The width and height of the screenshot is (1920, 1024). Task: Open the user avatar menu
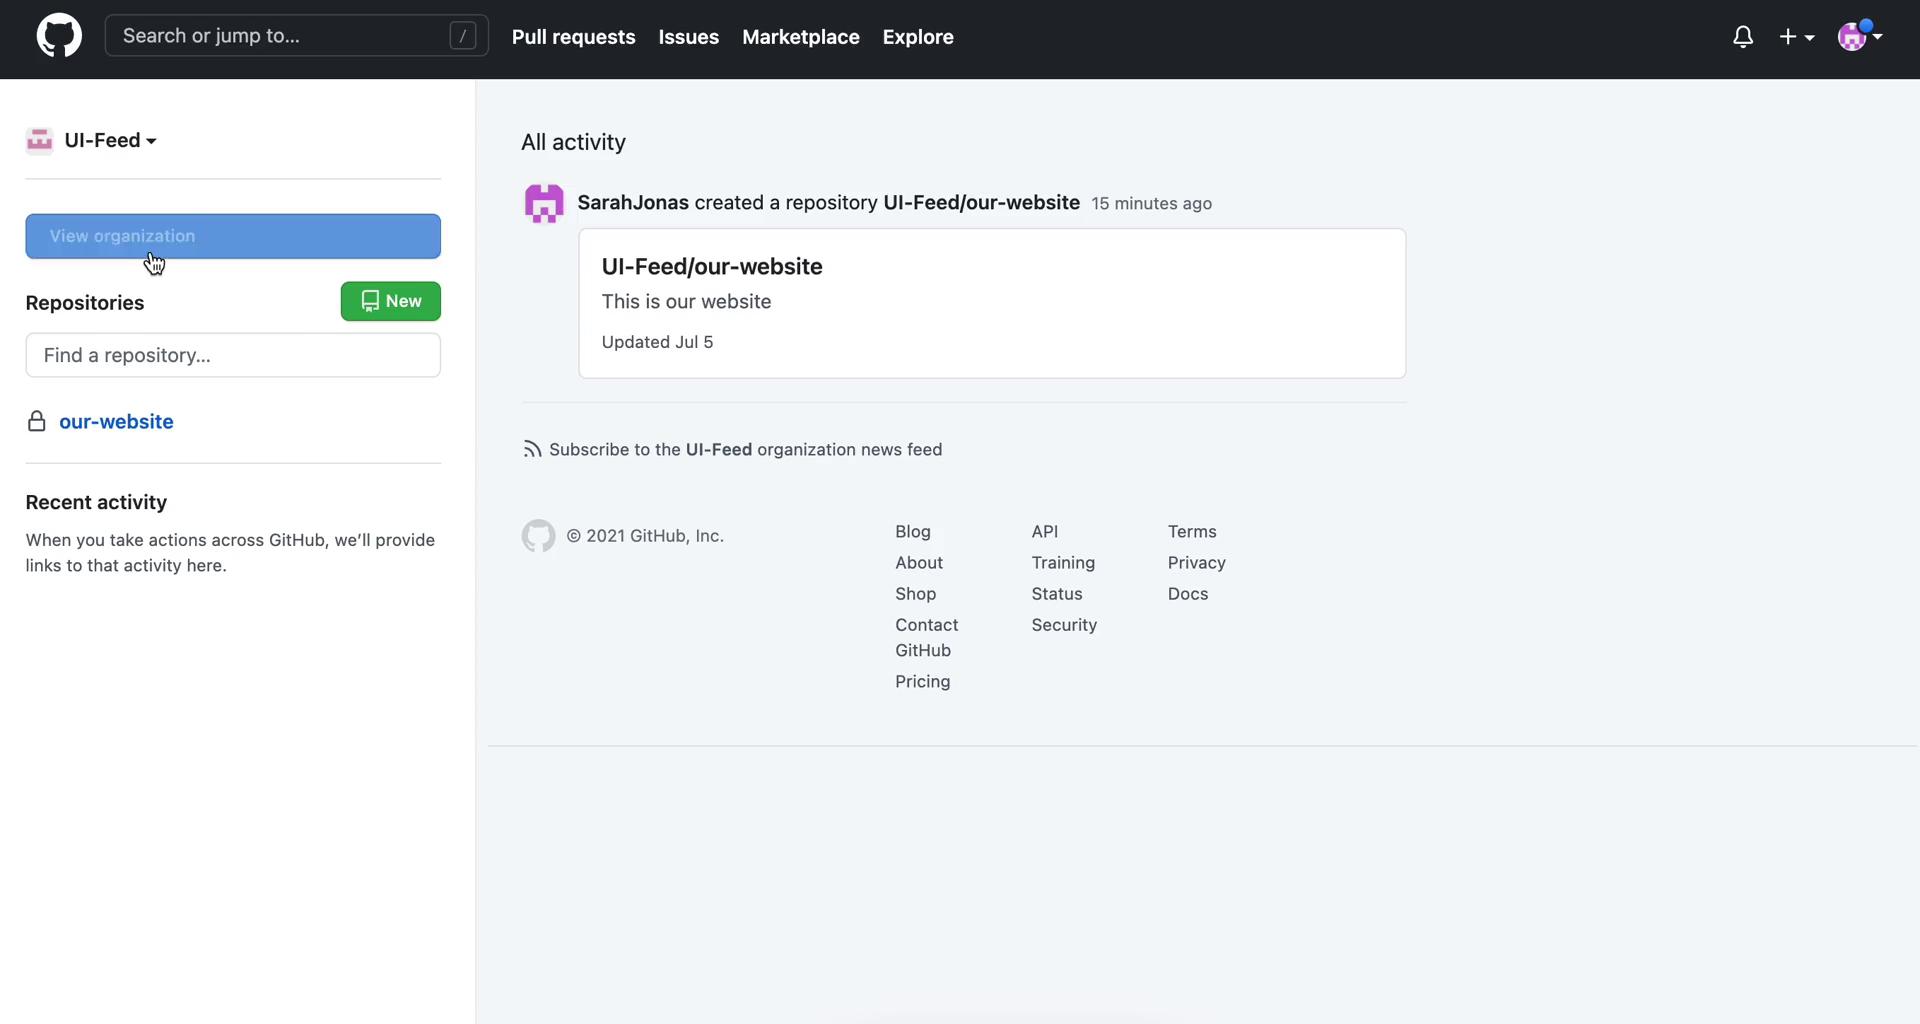point(1860,36)
